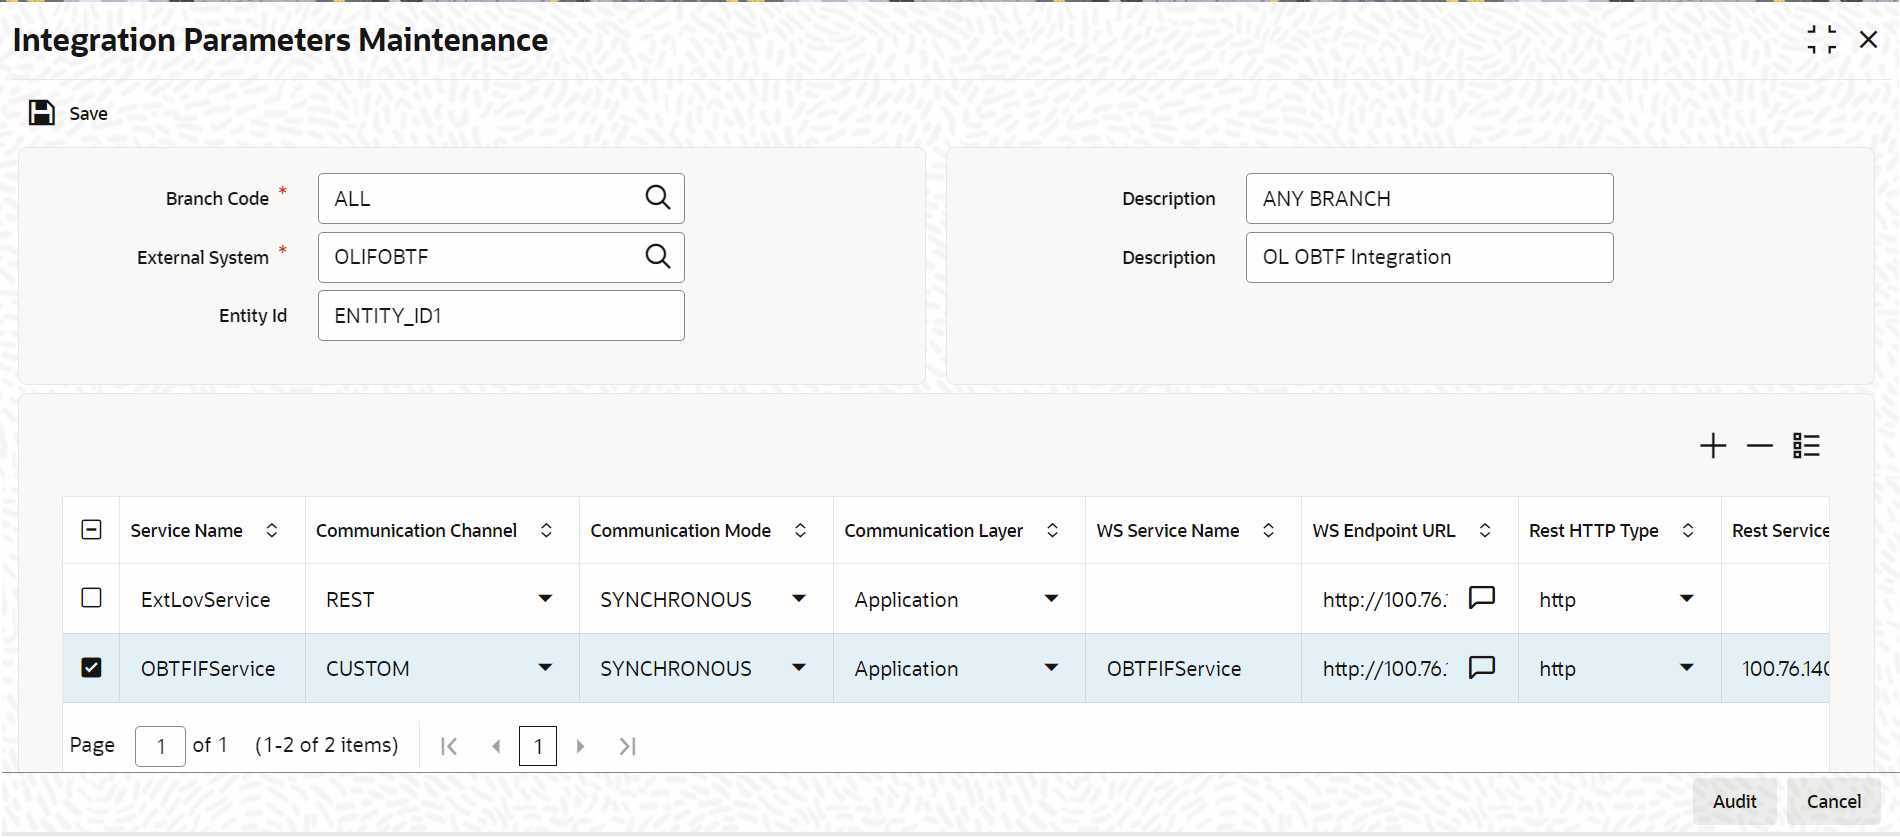Click the Entity Id input field
This screenshot has height=837, width=1900.
[x=501, y=316]
